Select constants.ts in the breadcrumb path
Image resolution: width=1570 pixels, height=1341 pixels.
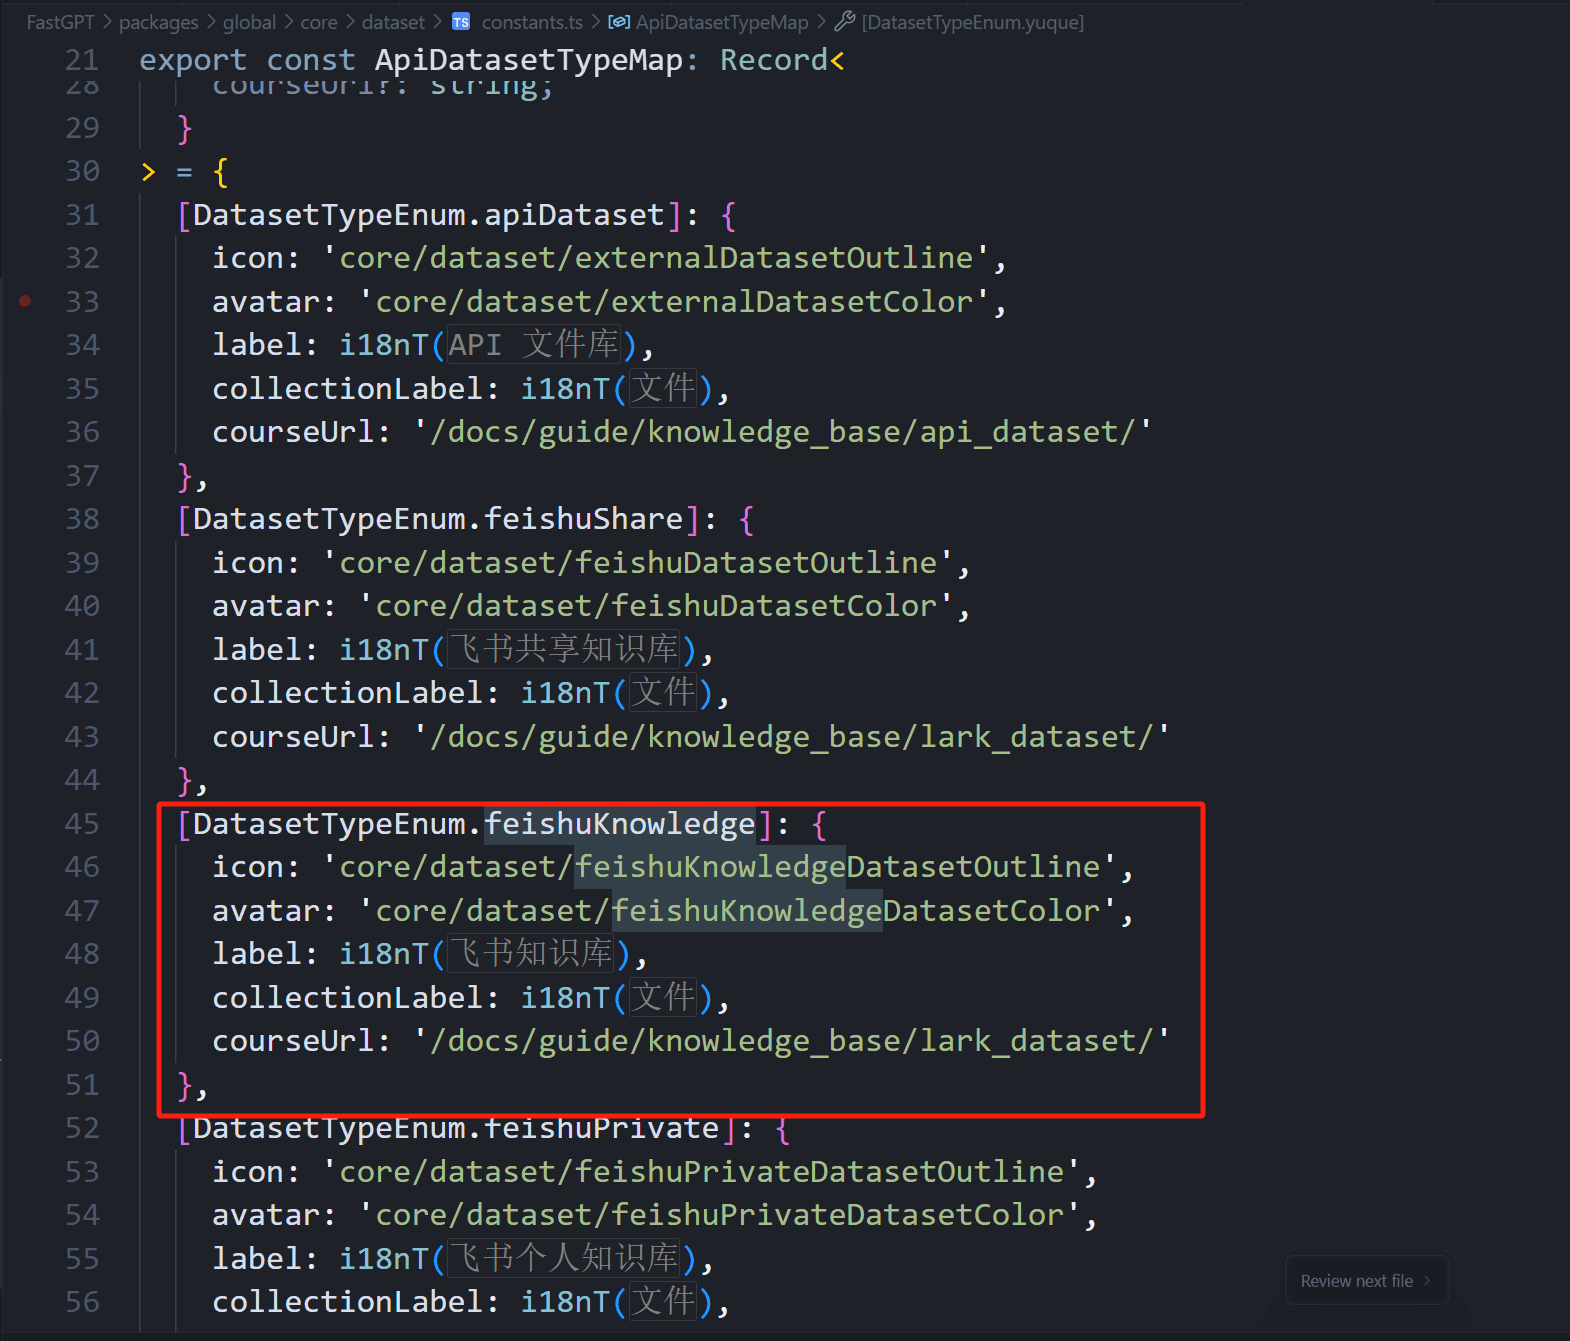(x=531, y=22)
